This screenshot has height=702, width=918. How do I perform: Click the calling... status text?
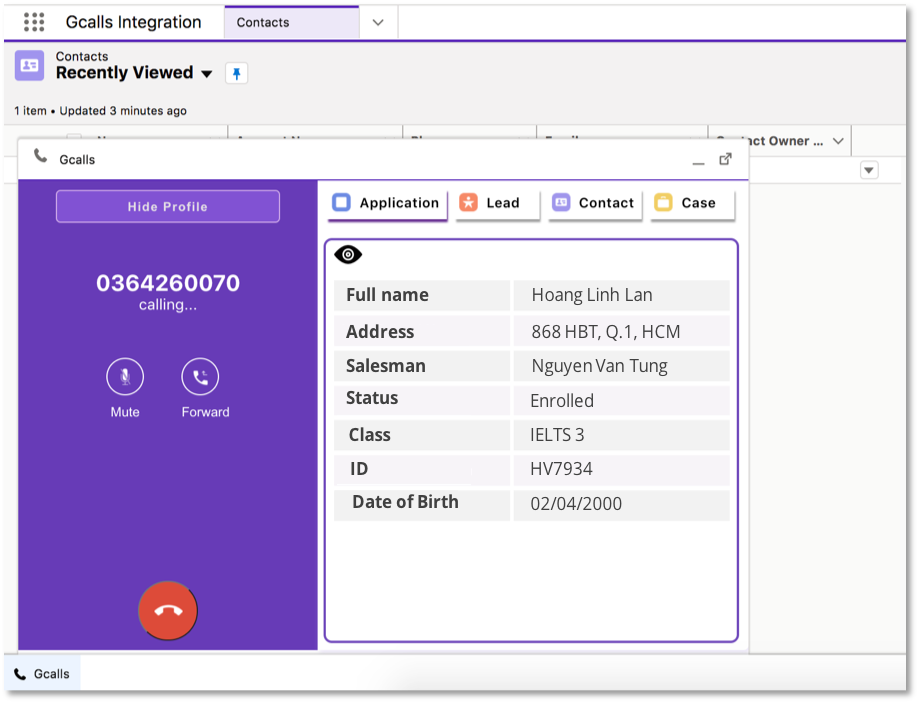168,305
